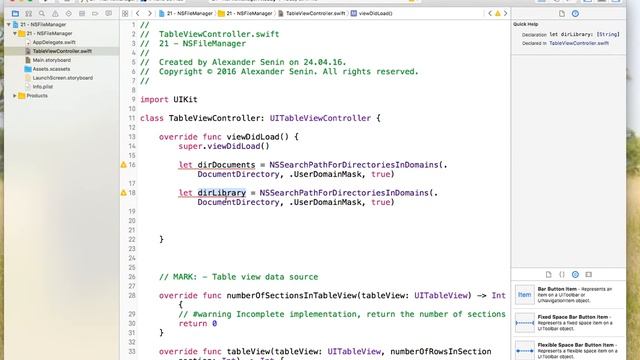This screenshot has height=360, width=640.
Task: Click numberOfSectionsInTableView function name
Action: point(292,296)
